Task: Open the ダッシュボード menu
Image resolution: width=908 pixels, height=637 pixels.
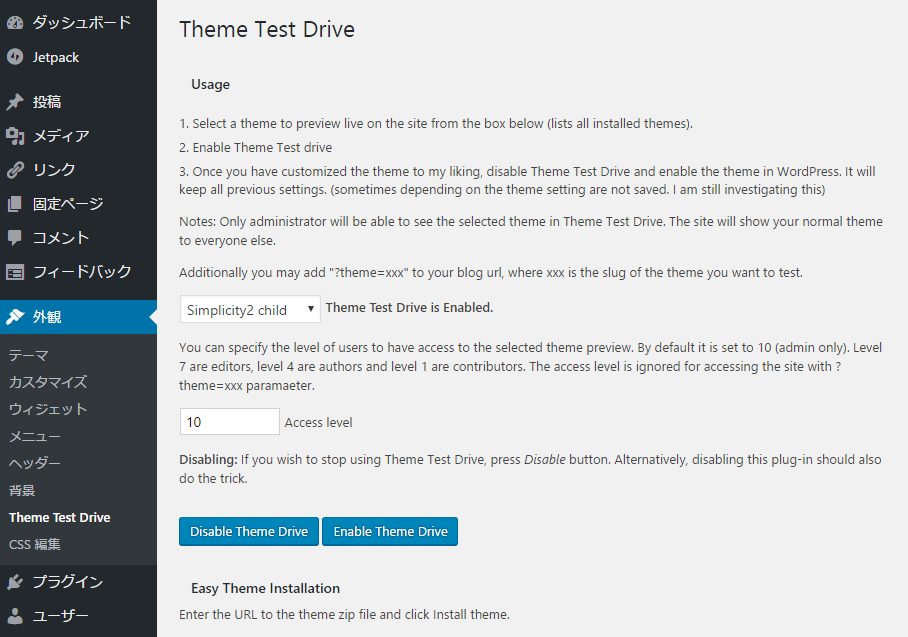Action: pos(78,23)
